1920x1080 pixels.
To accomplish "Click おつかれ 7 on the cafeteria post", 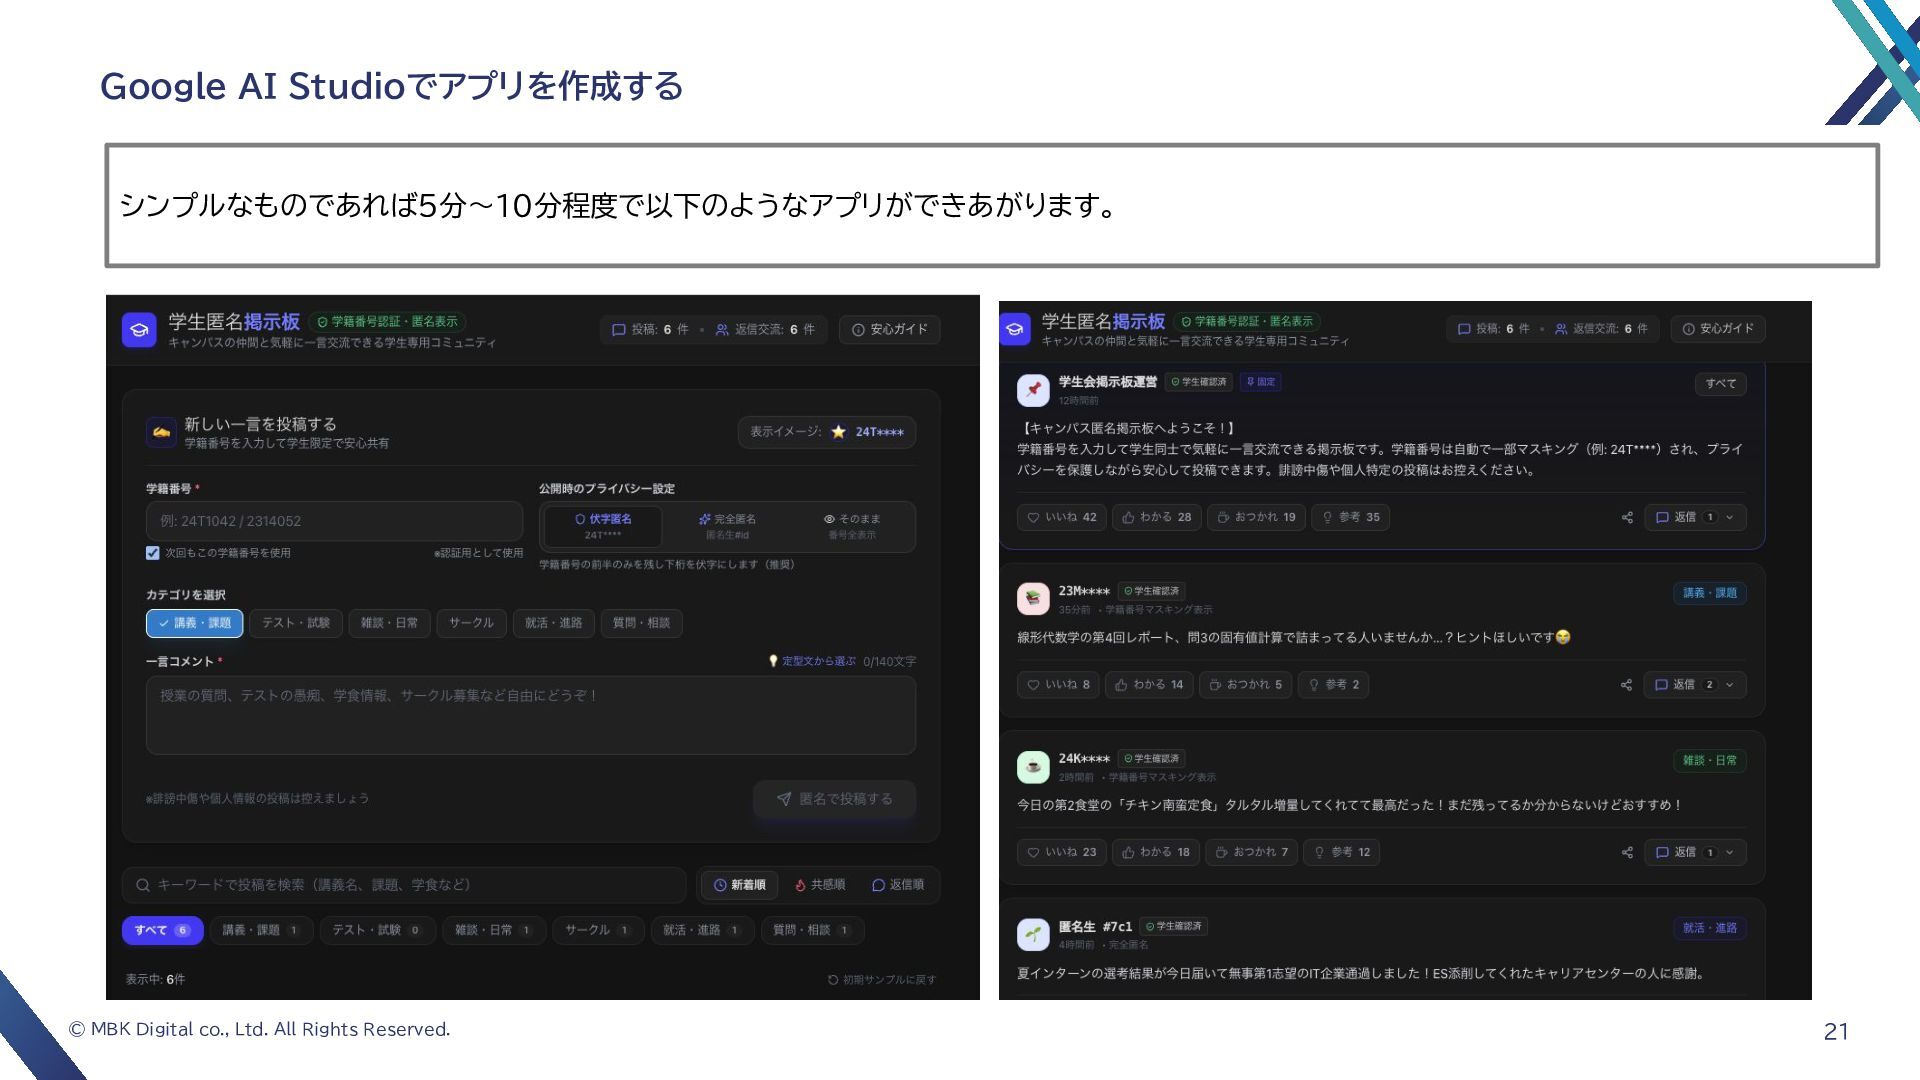I will click(x=1251, y=852).
